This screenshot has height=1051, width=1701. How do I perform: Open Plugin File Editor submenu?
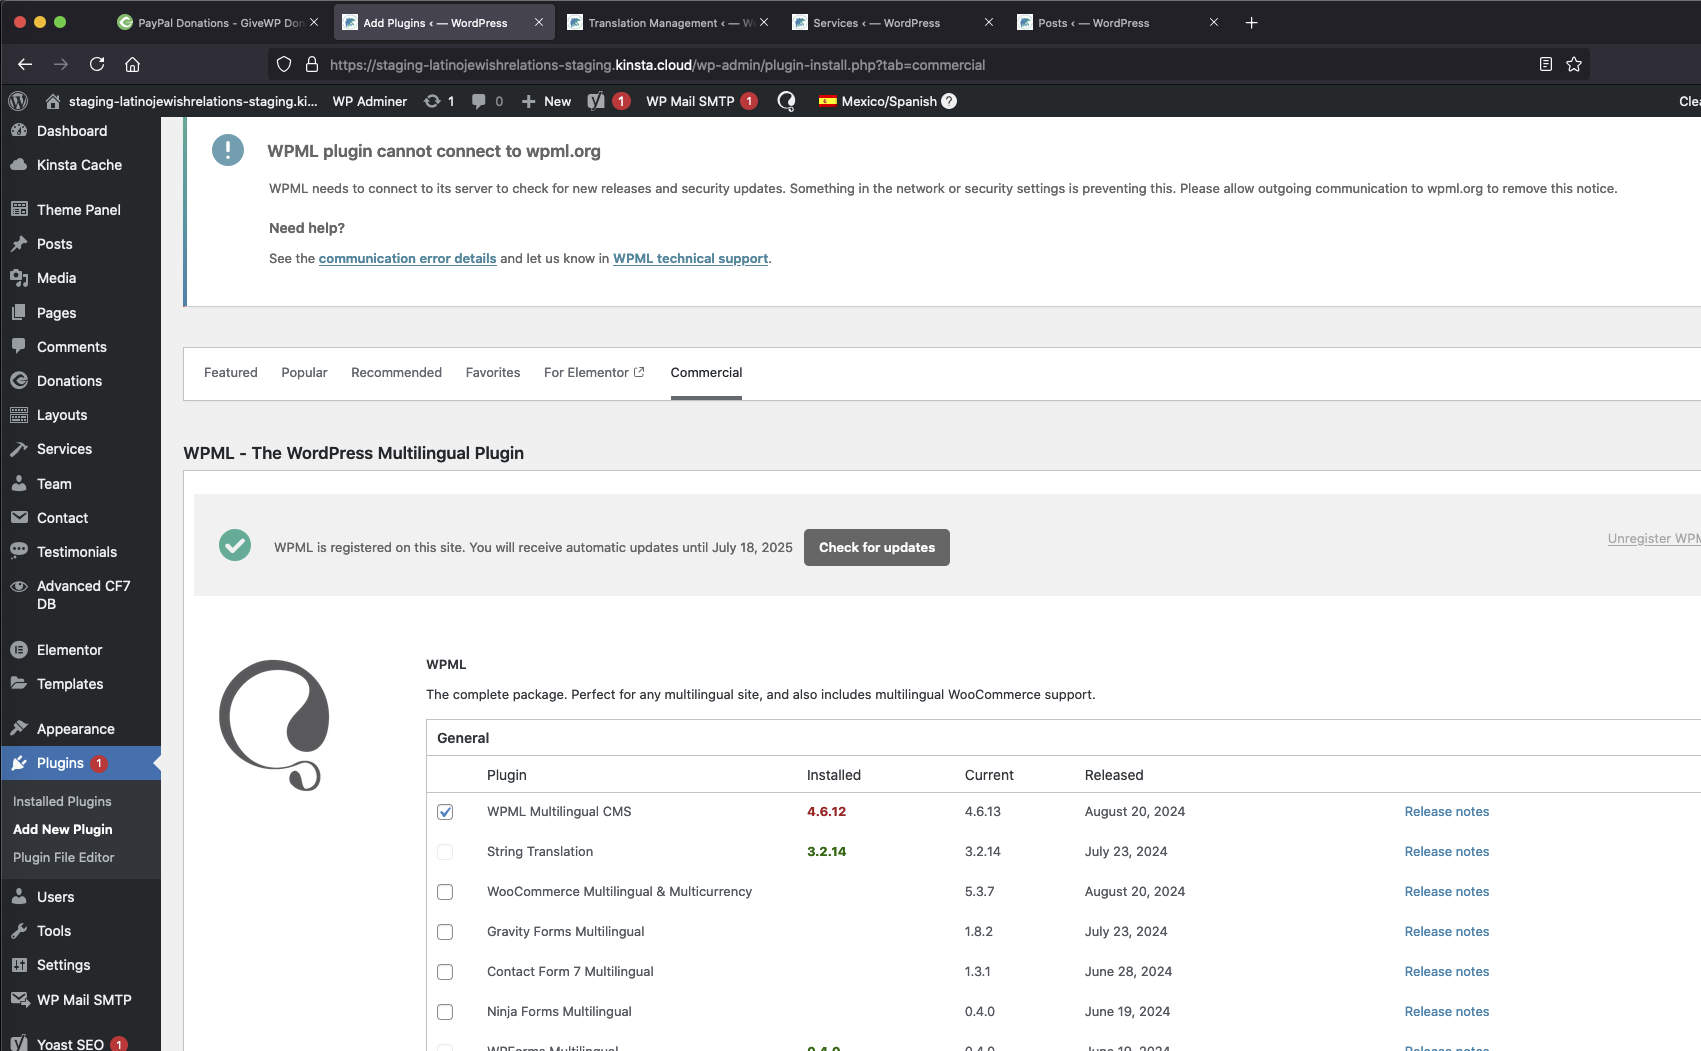coord(63,857)
